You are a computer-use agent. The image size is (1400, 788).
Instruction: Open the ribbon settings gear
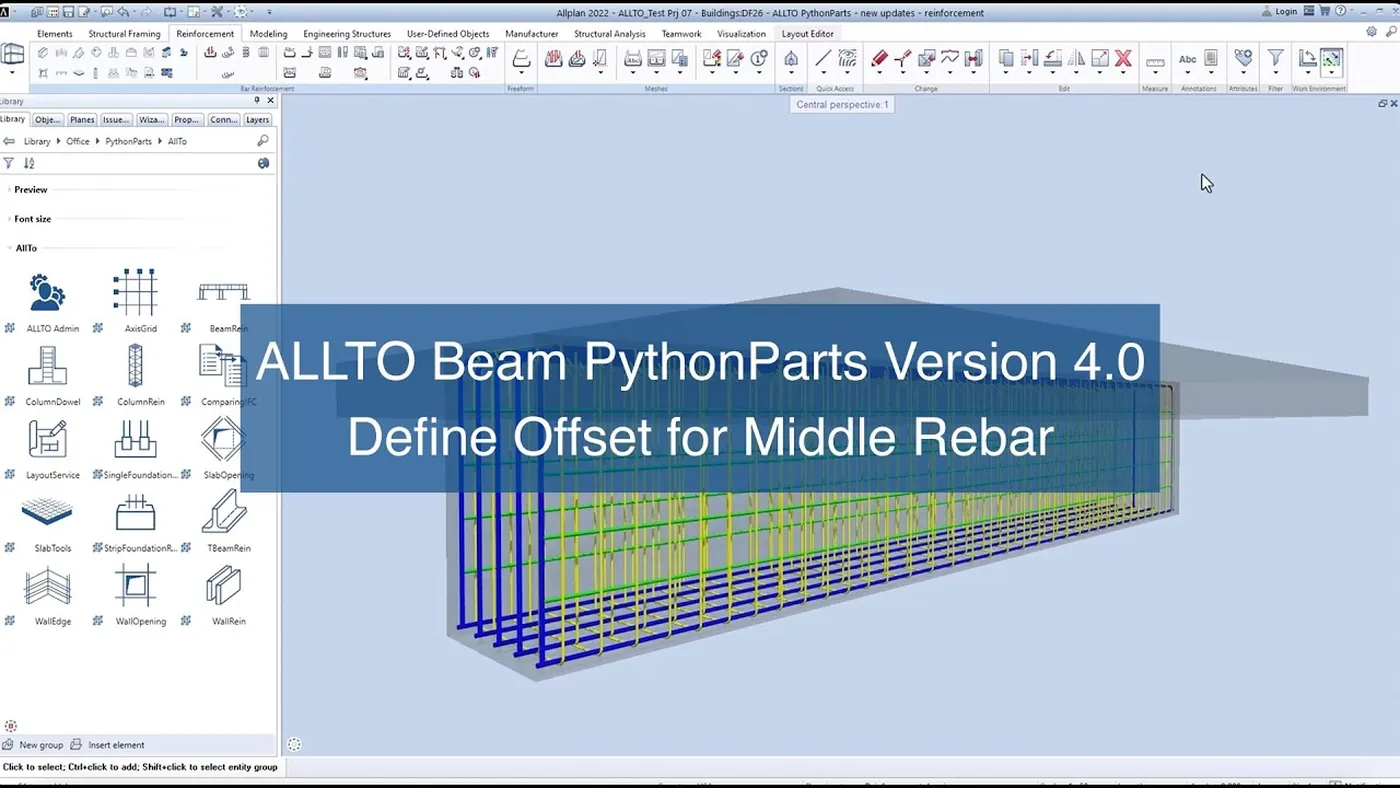tap(1371, 32)
